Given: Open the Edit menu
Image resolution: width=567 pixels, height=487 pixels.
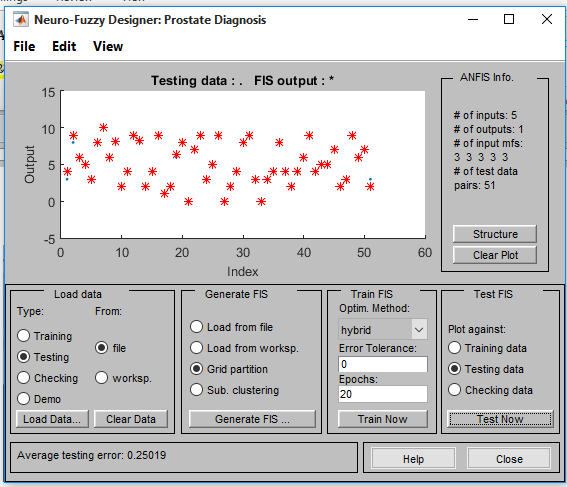Looking at the screenshot, I should [x=64, y=47].
